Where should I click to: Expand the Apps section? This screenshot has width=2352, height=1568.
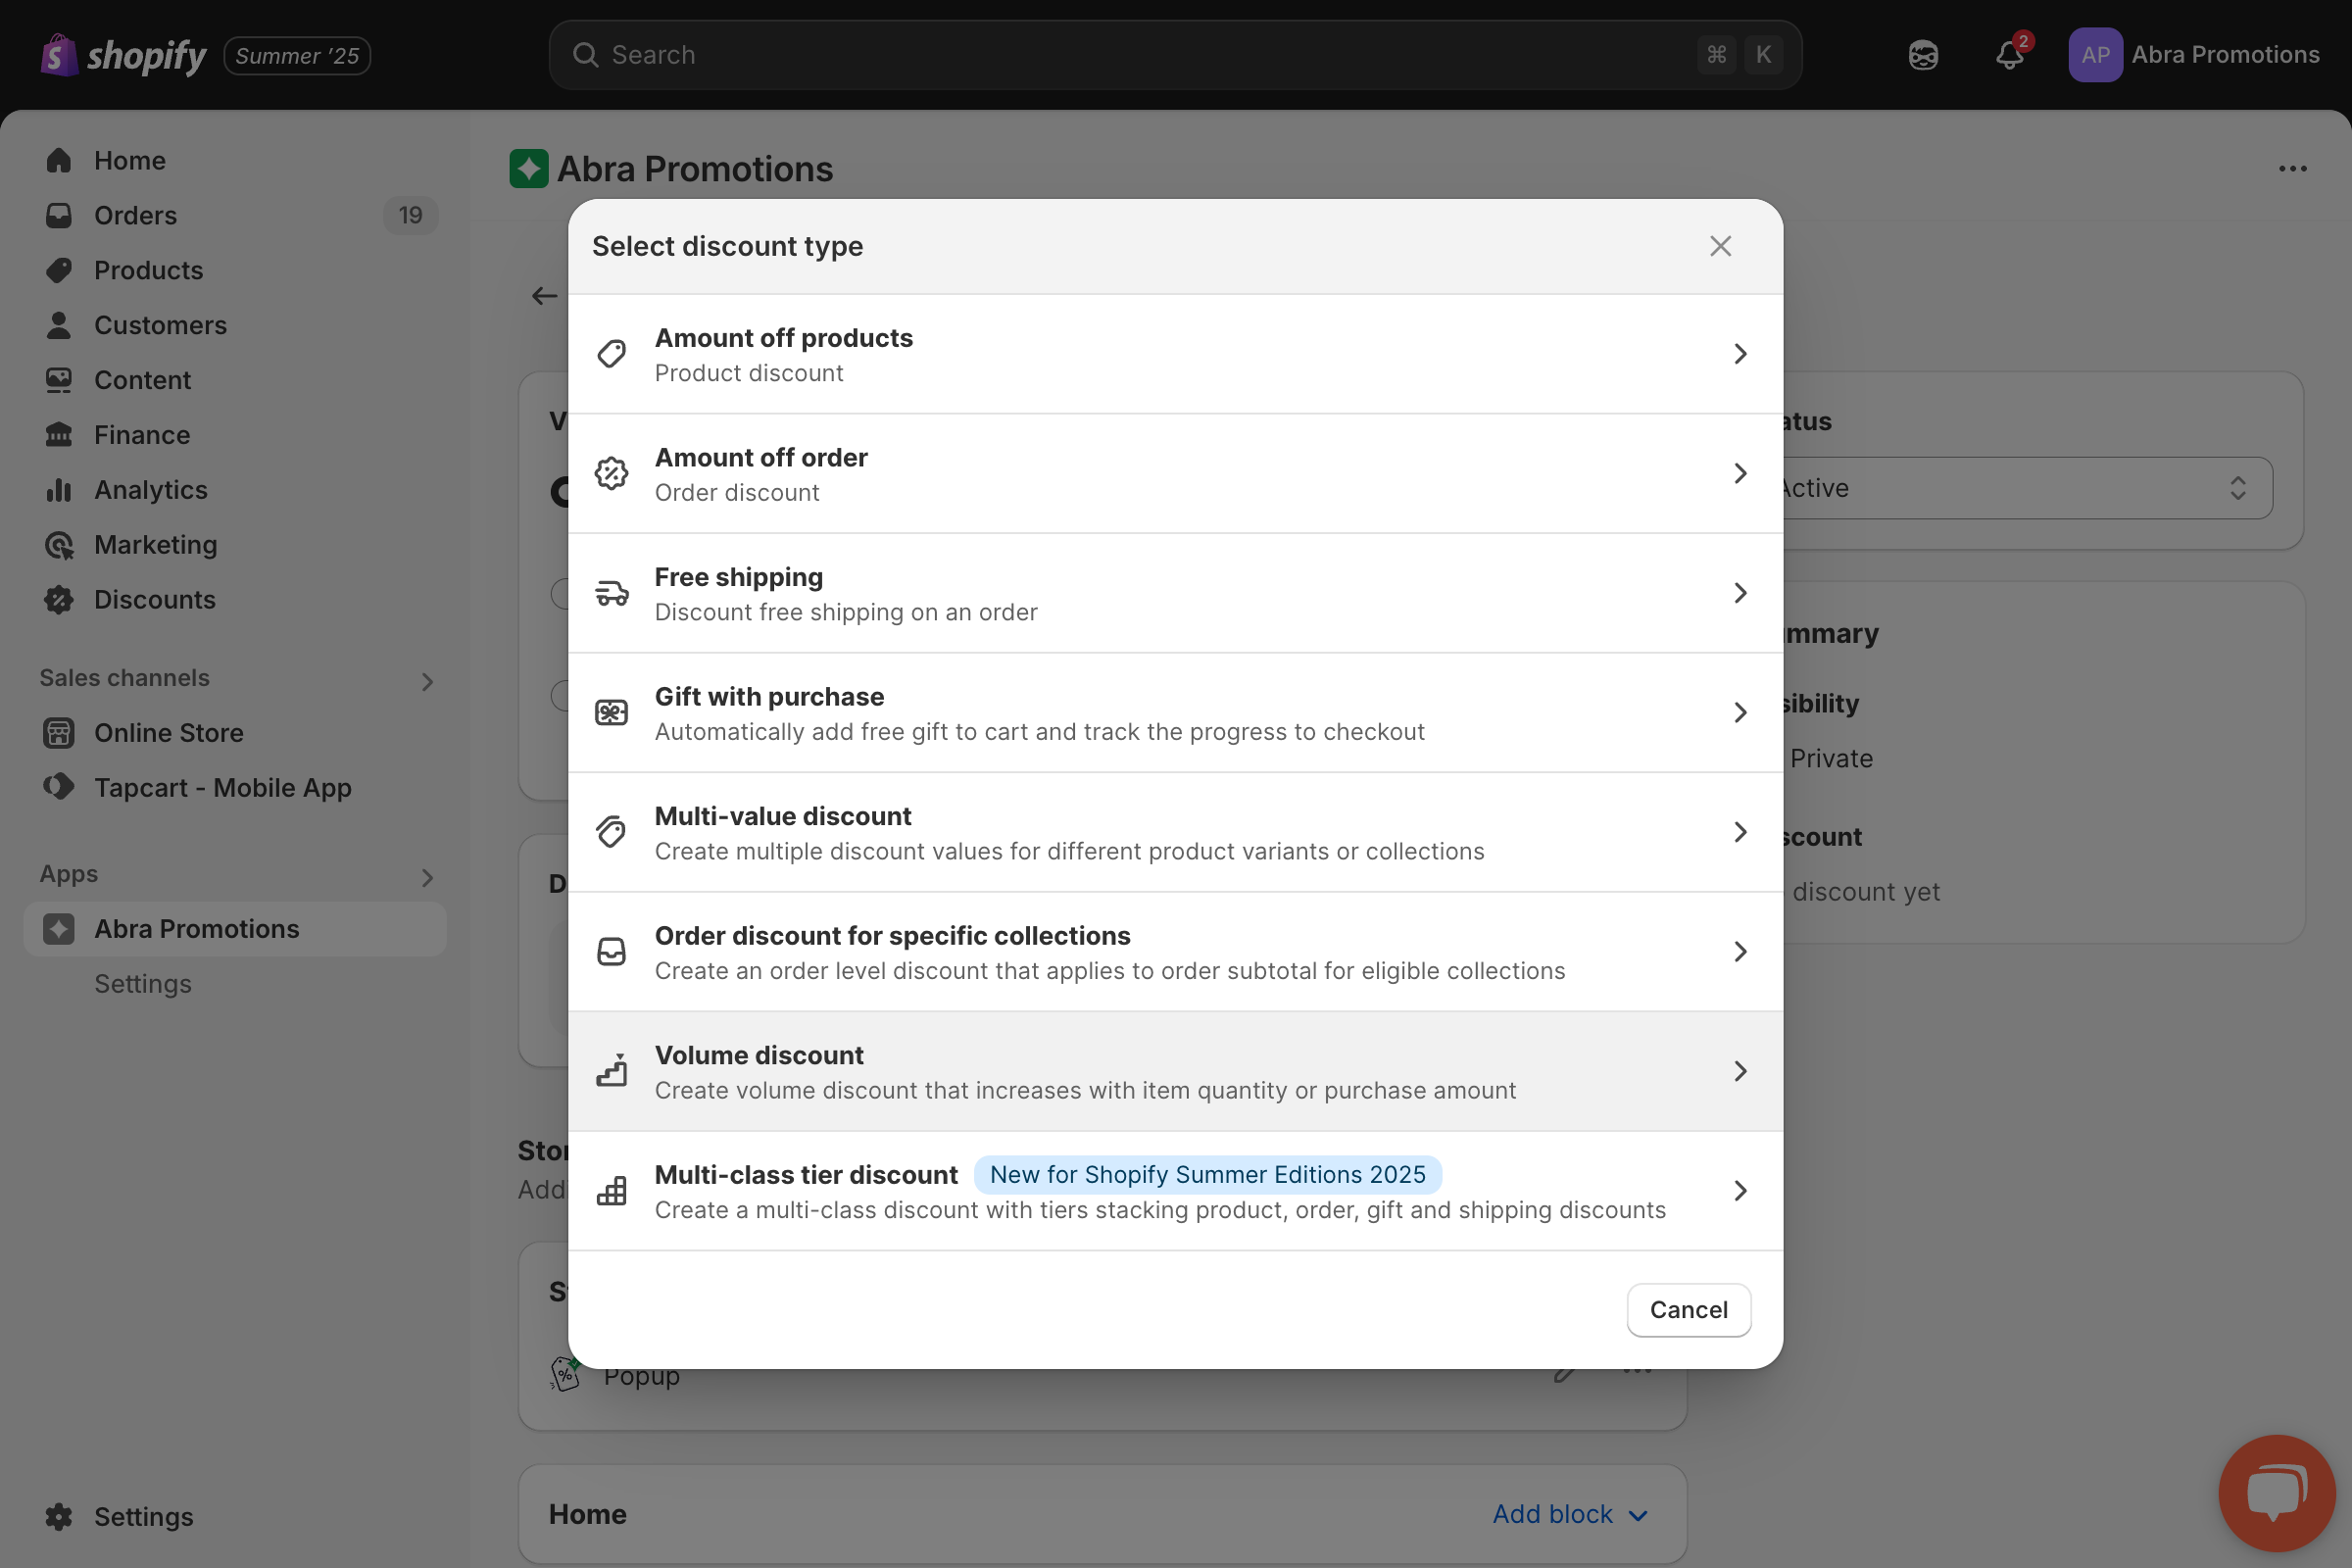click(x=427, y=878)
